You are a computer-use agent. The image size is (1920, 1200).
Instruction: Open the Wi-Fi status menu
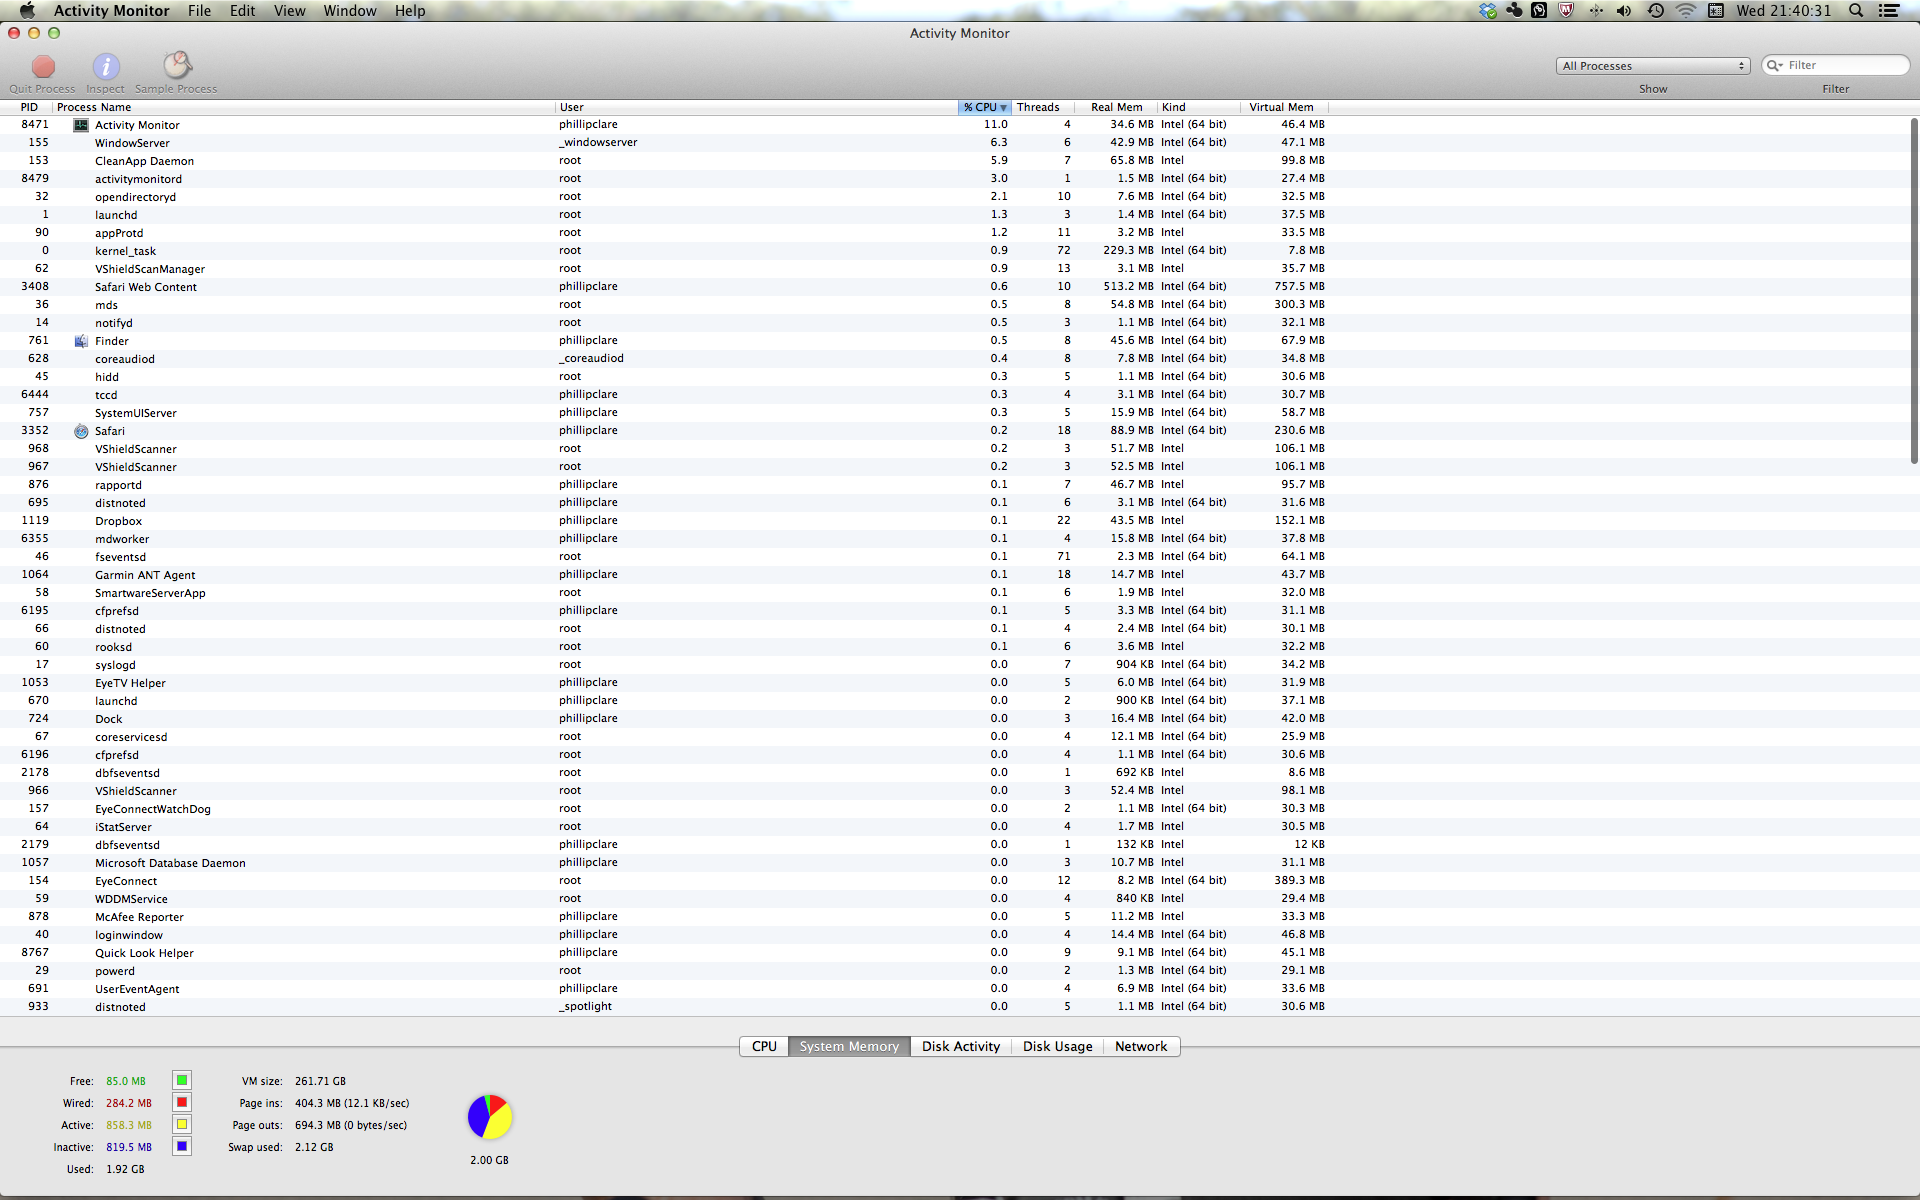tap(1686, 11)
